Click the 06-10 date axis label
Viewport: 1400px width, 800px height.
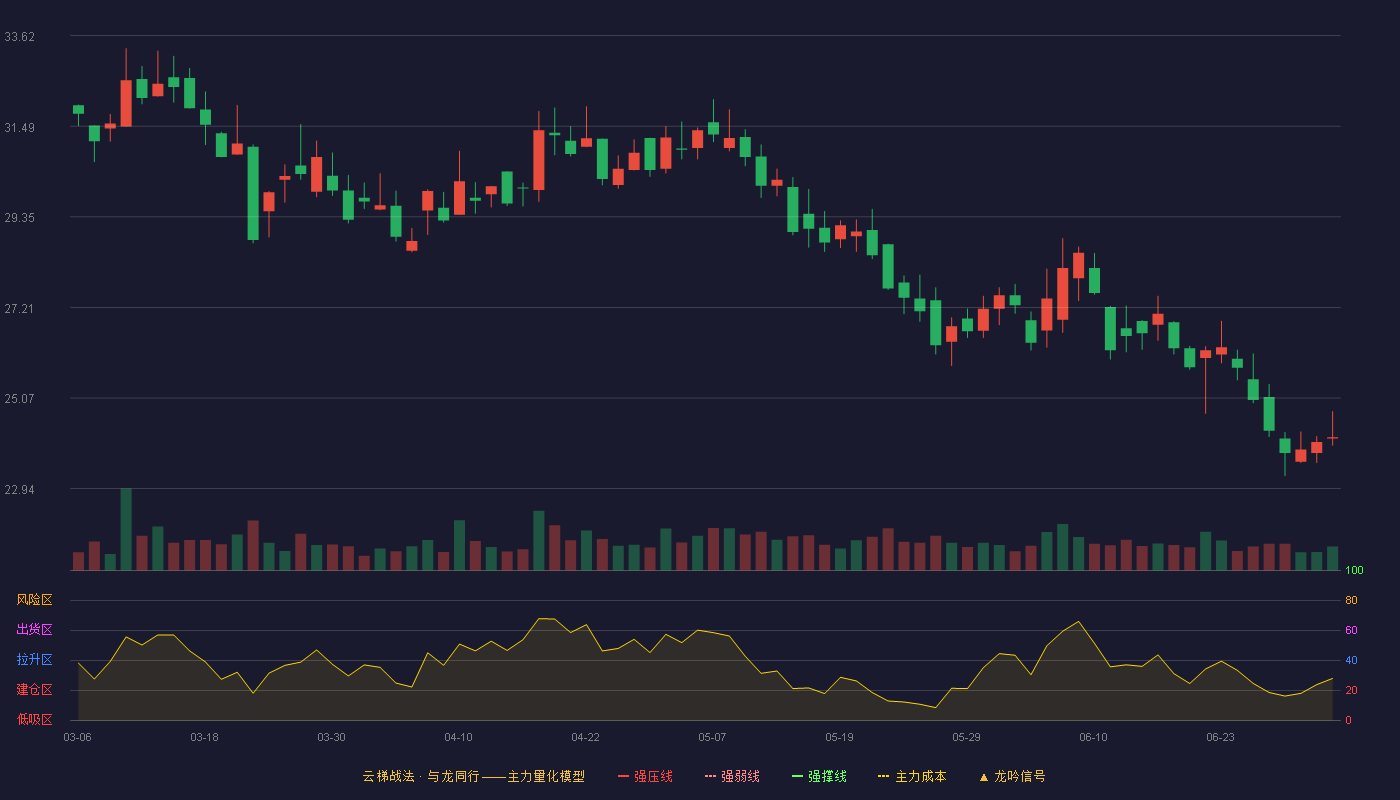[x=1093, y=737]
